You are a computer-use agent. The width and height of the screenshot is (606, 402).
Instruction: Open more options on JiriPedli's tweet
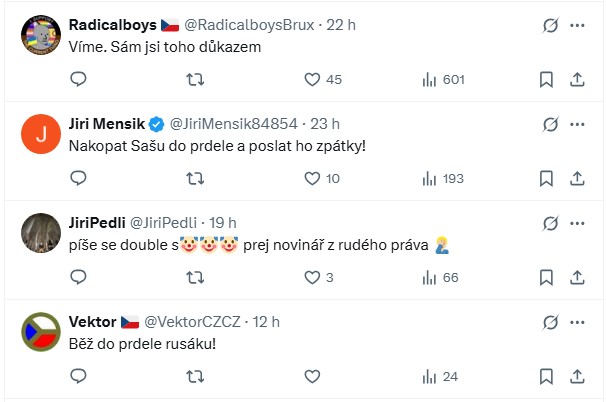[577, 223]
